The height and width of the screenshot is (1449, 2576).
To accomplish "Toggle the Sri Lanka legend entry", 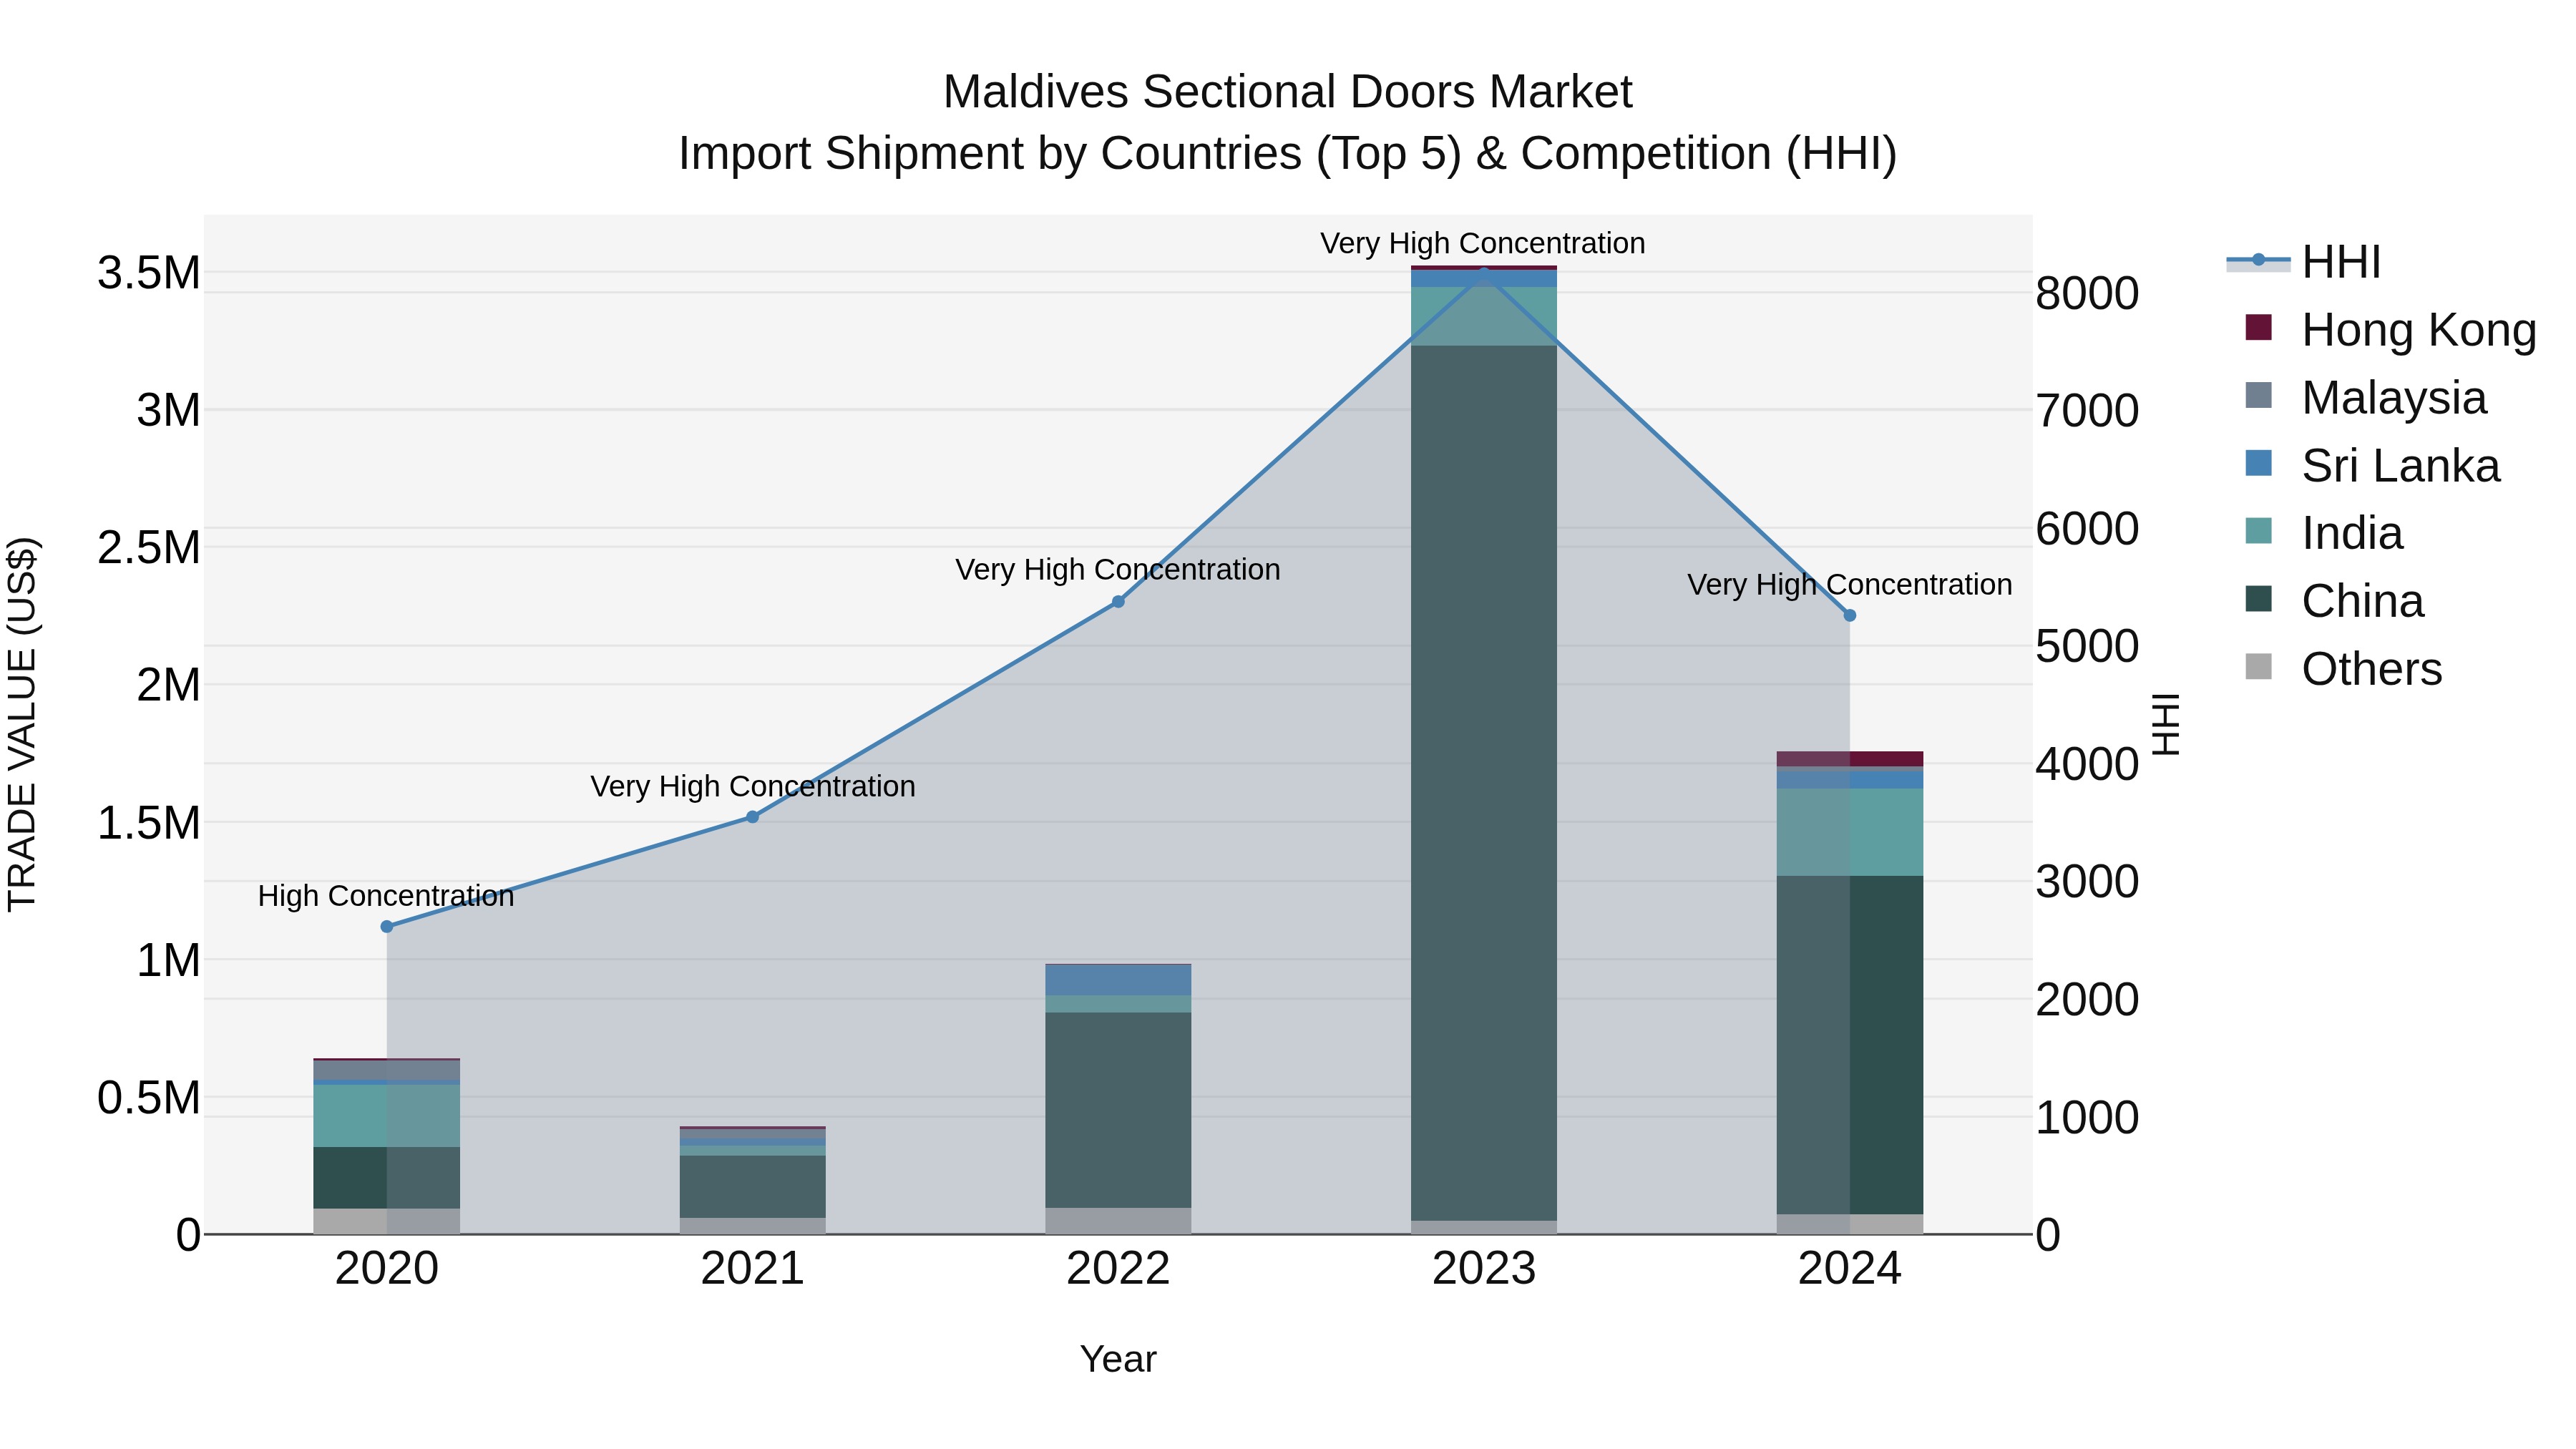I will [x=2372, y=466].
